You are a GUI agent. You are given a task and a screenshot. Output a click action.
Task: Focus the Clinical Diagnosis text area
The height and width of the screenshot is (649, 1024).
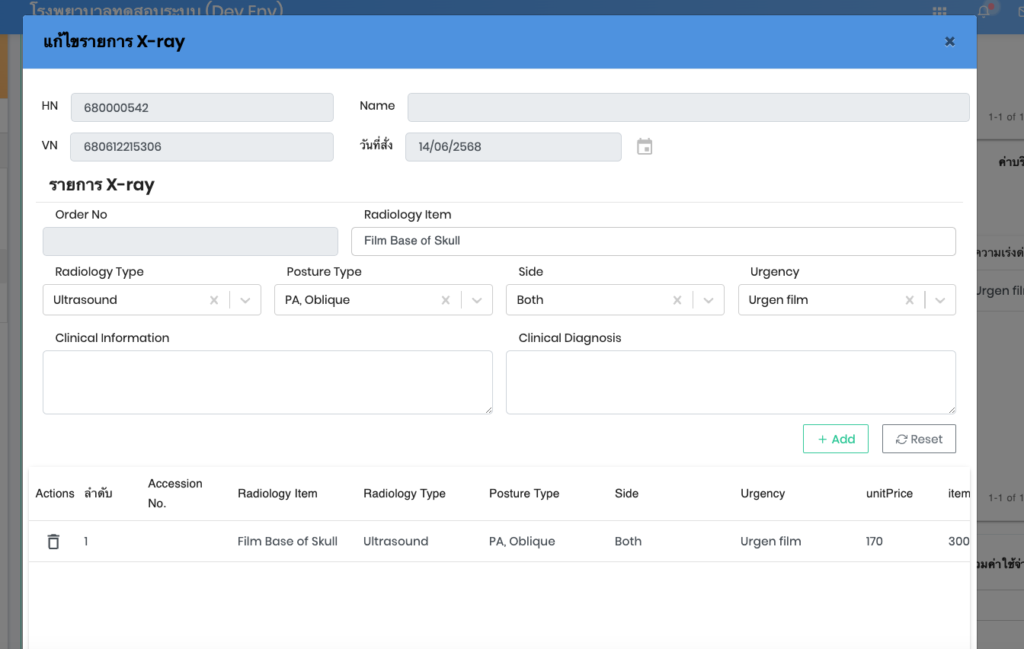pyautogui.click(x=730, y=382)
